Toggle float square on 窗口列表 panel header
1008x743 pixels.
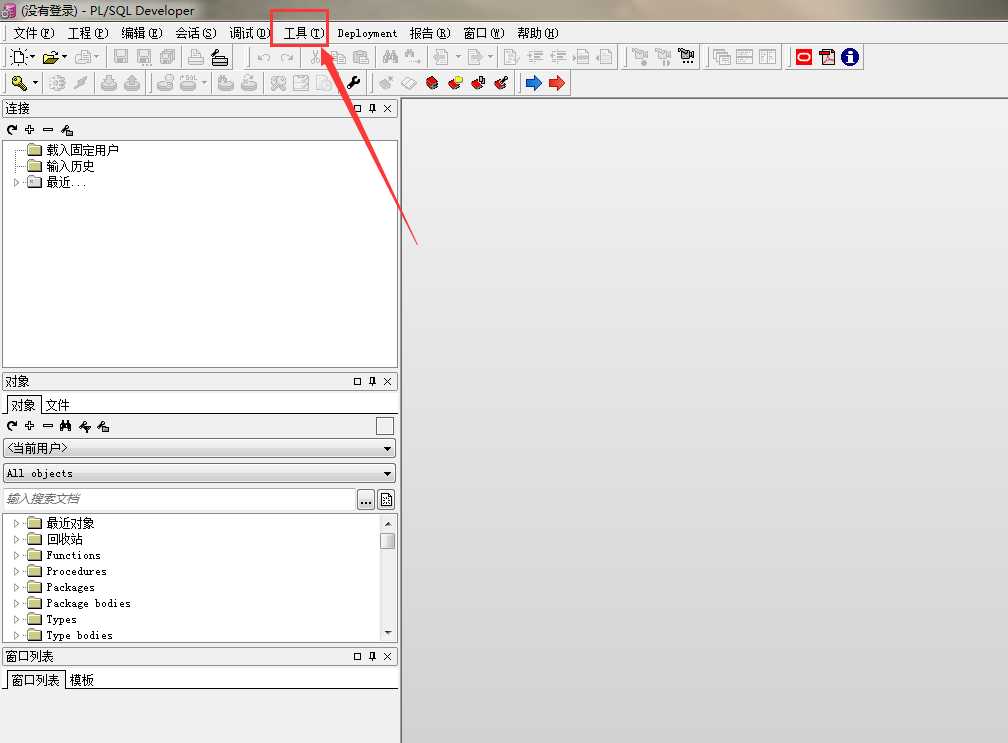[x=357, y=656]
